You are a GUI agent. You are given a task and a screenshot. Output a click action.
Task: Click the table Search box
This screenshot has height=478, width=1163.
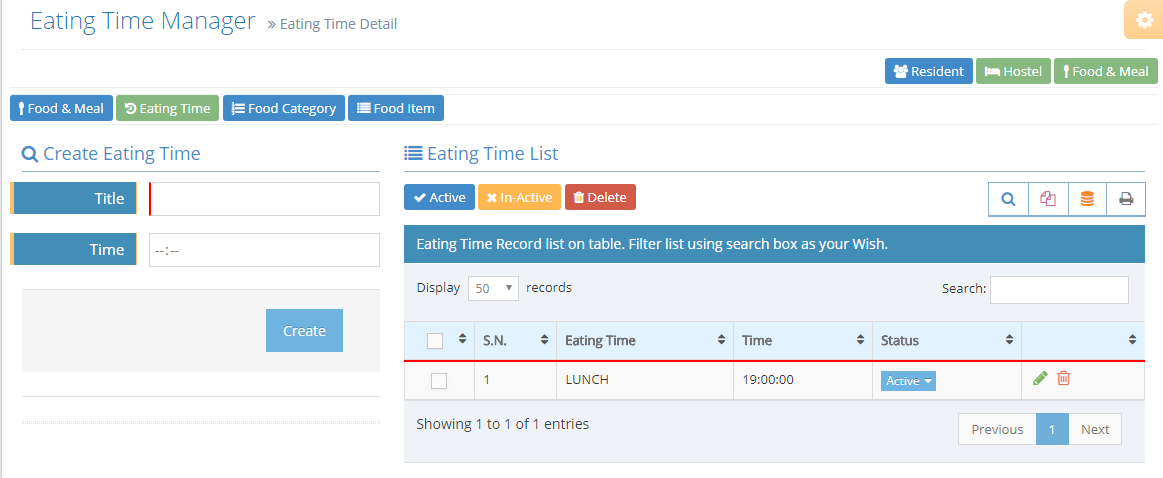1059,289
